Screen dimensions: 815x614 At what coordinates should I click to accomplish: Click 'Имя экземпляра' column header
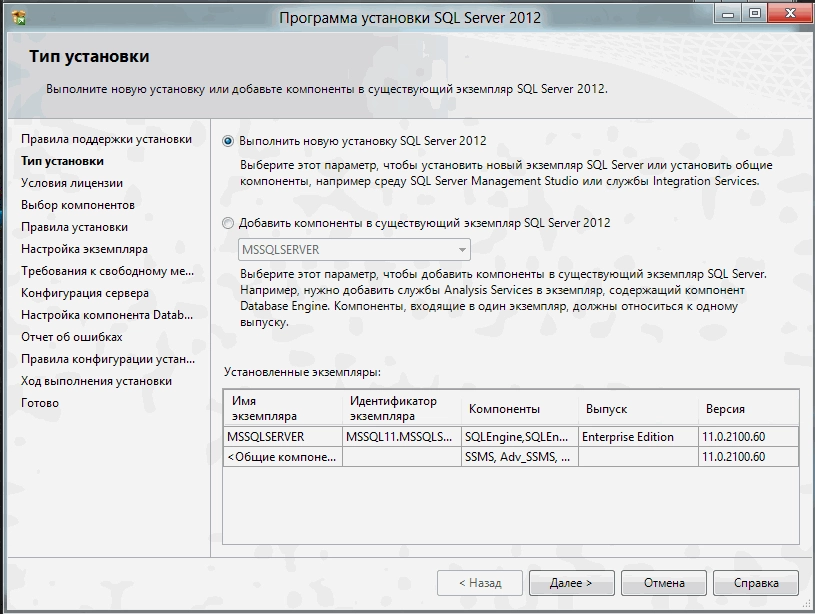pos(283,408)
